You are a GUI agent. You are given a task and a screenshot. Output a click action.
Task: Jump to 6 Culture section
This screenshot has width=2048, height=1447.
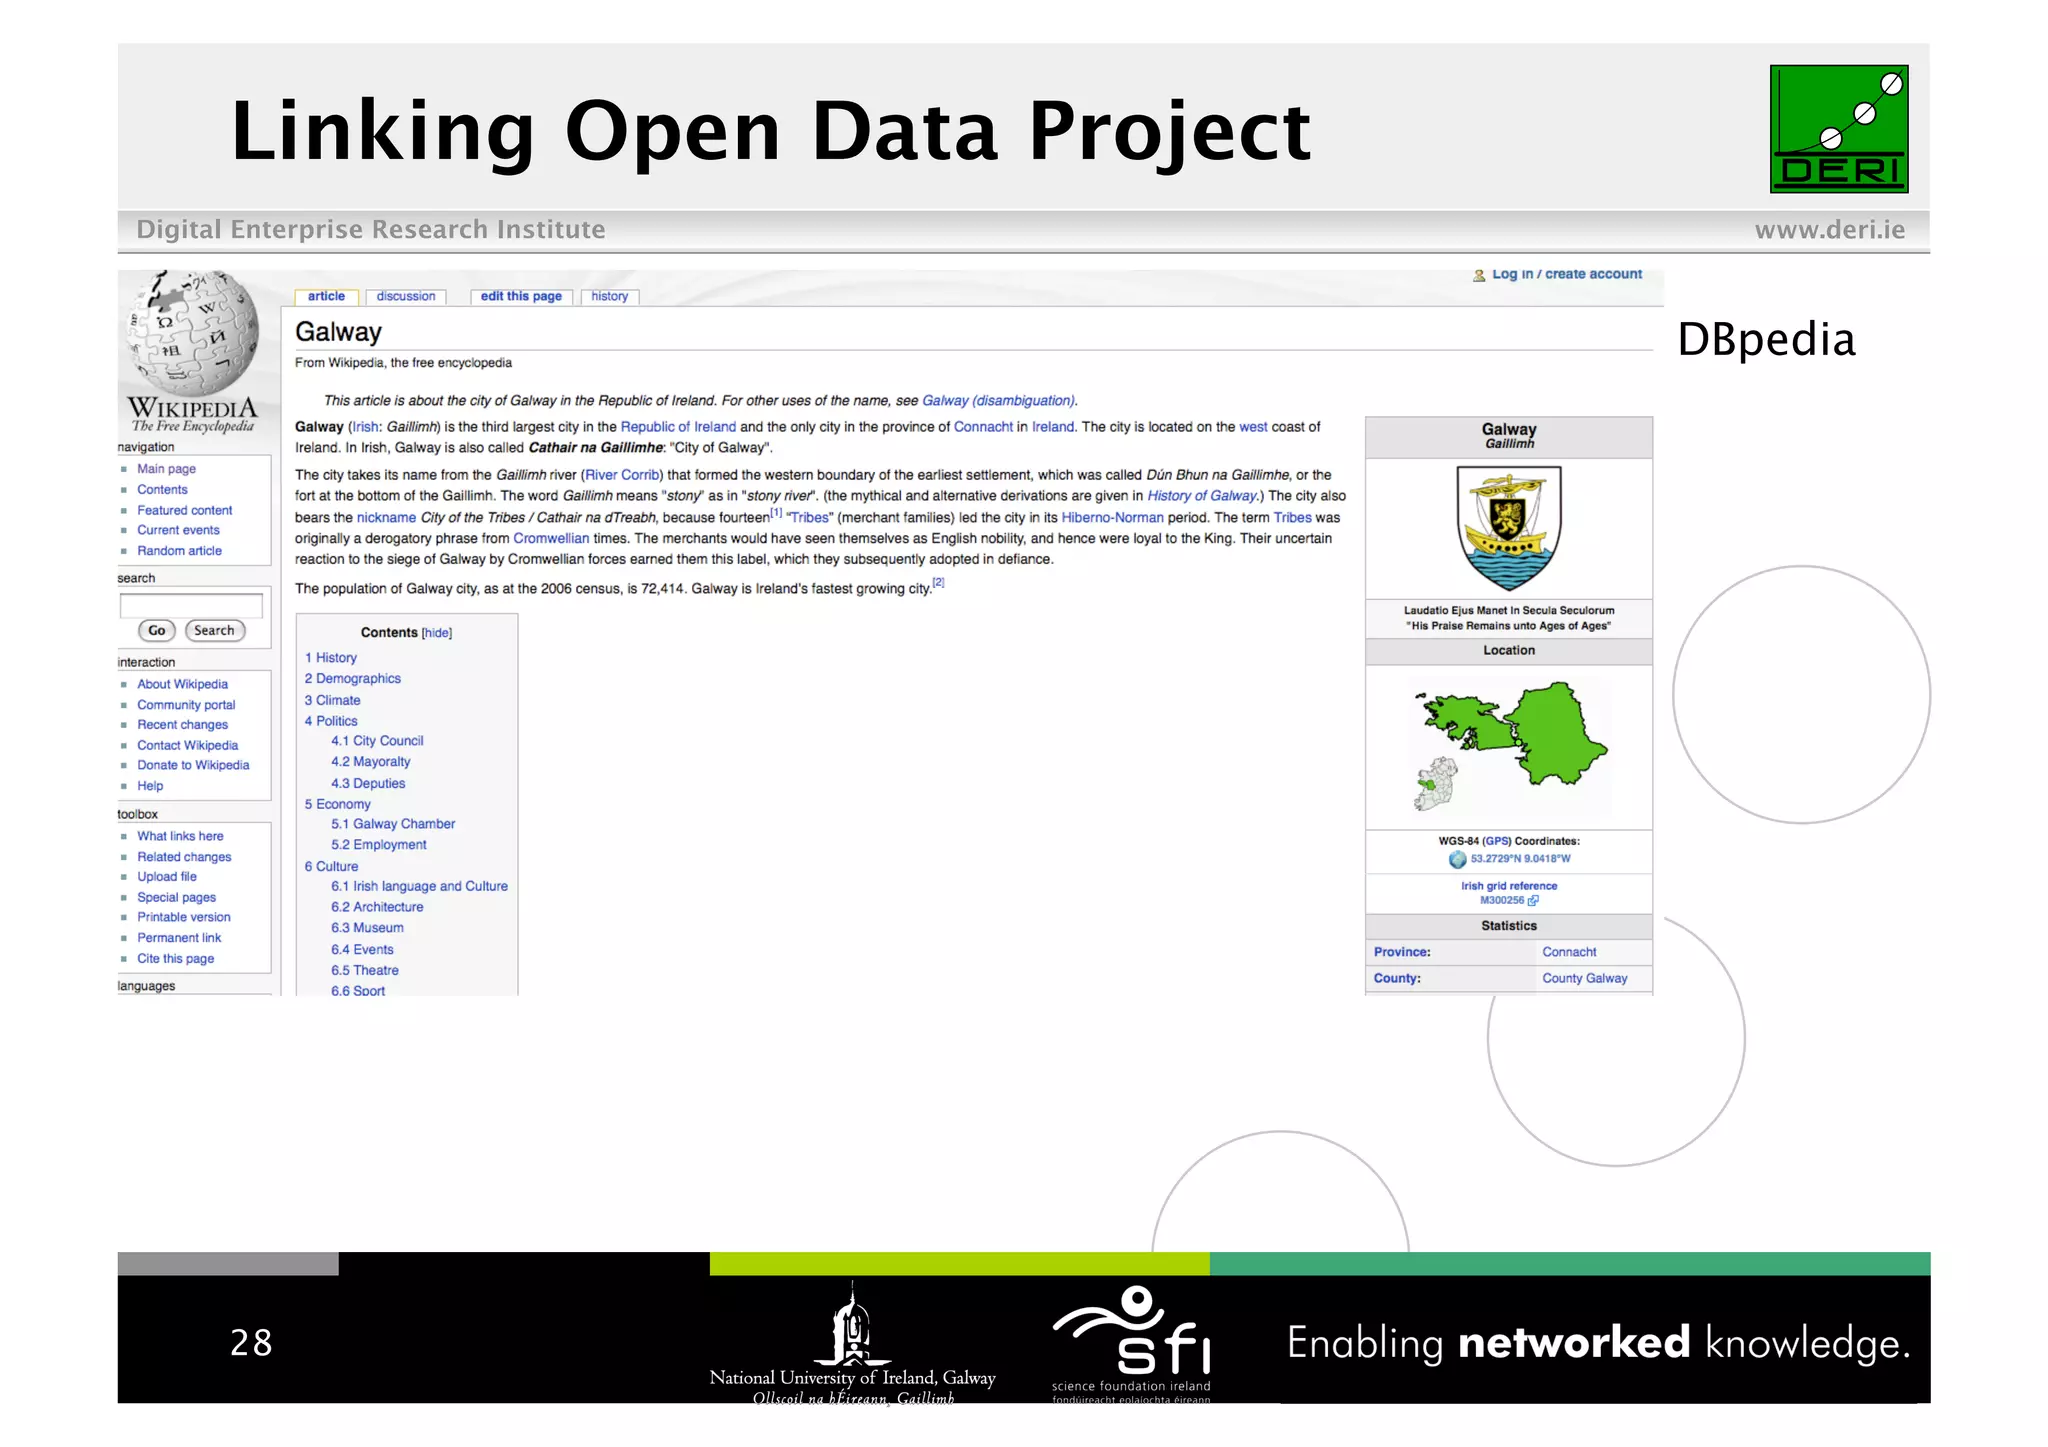pyautogui.click(x=331, y=867)
